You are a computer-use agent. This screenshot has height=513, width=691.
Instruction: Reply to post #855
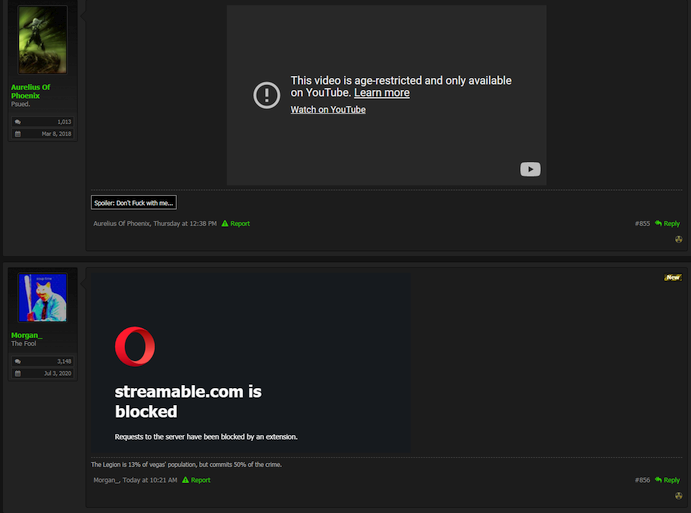(x=668, y=223)
